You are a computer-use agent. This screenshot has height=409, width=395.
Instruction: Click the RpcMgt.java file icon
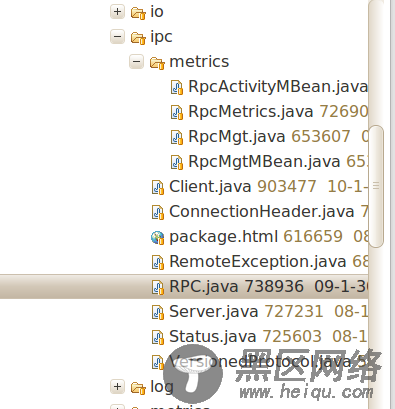tap(177, 137)
